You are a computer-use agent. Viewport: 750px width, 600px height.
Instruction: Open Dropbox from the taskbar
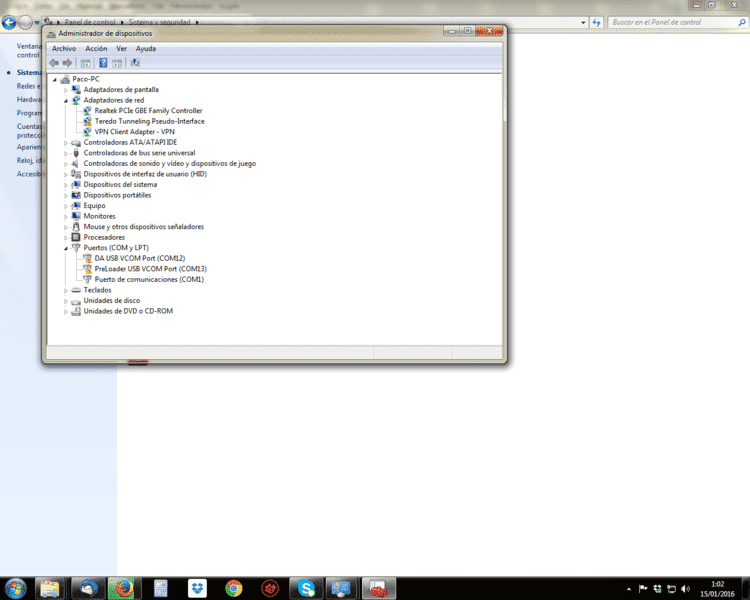click(x=197, y=588)
